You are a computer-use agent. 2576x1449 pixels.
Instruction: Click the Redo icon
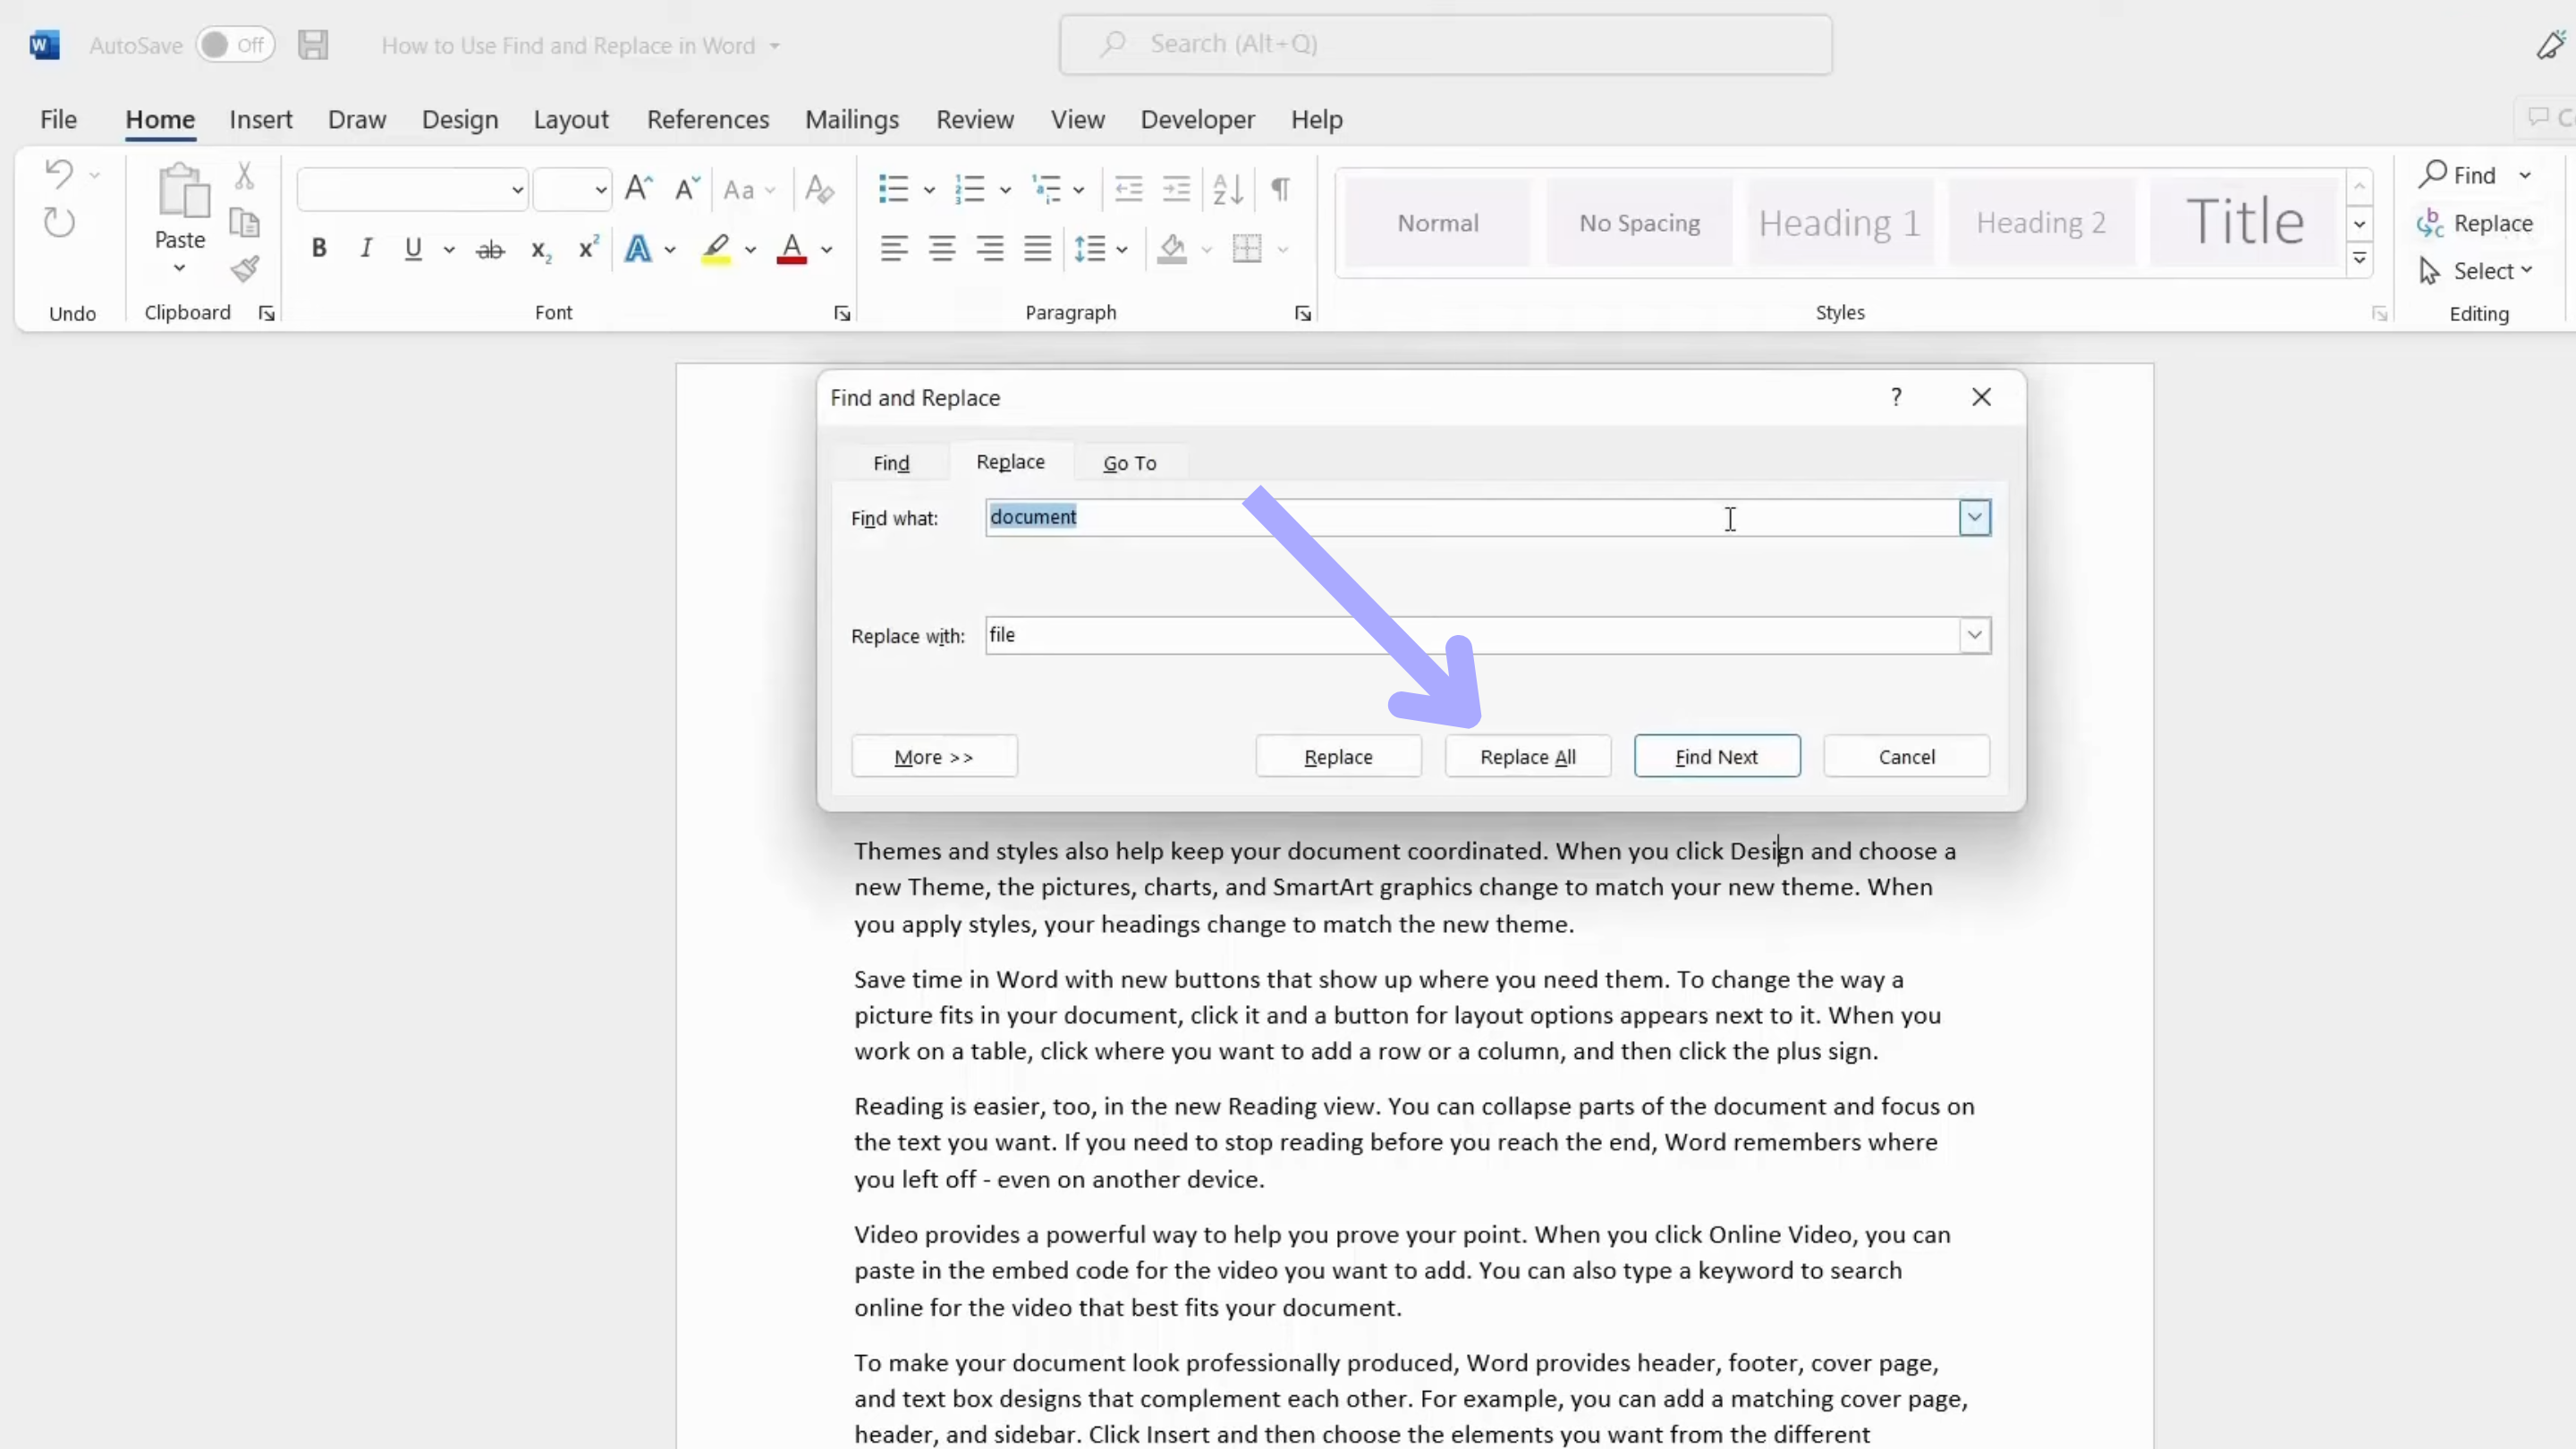pos(59,222)
